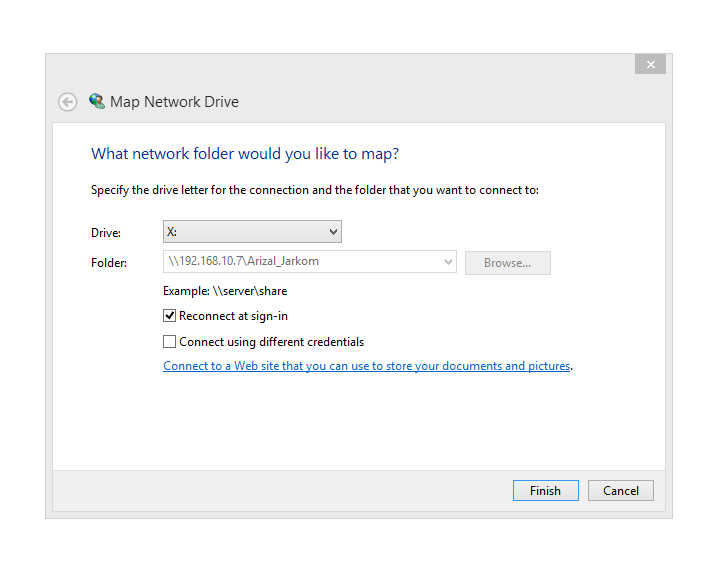Click the Folder path input field
Image resolution: width=709 pixels, height=561 pixels.
click(x=310, y=262)
